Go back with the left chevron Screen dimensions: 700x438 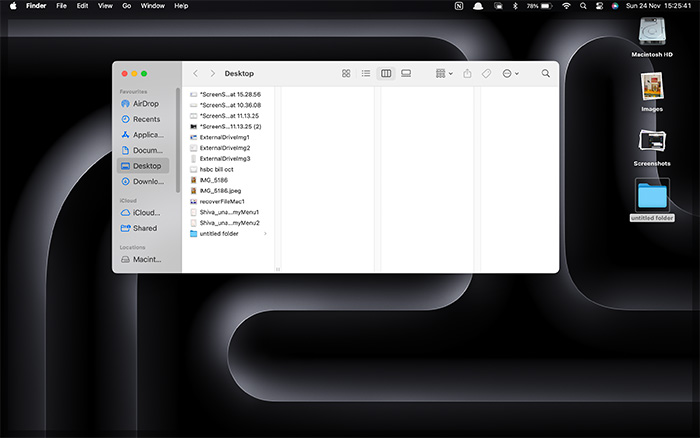[x=195, y=73]
